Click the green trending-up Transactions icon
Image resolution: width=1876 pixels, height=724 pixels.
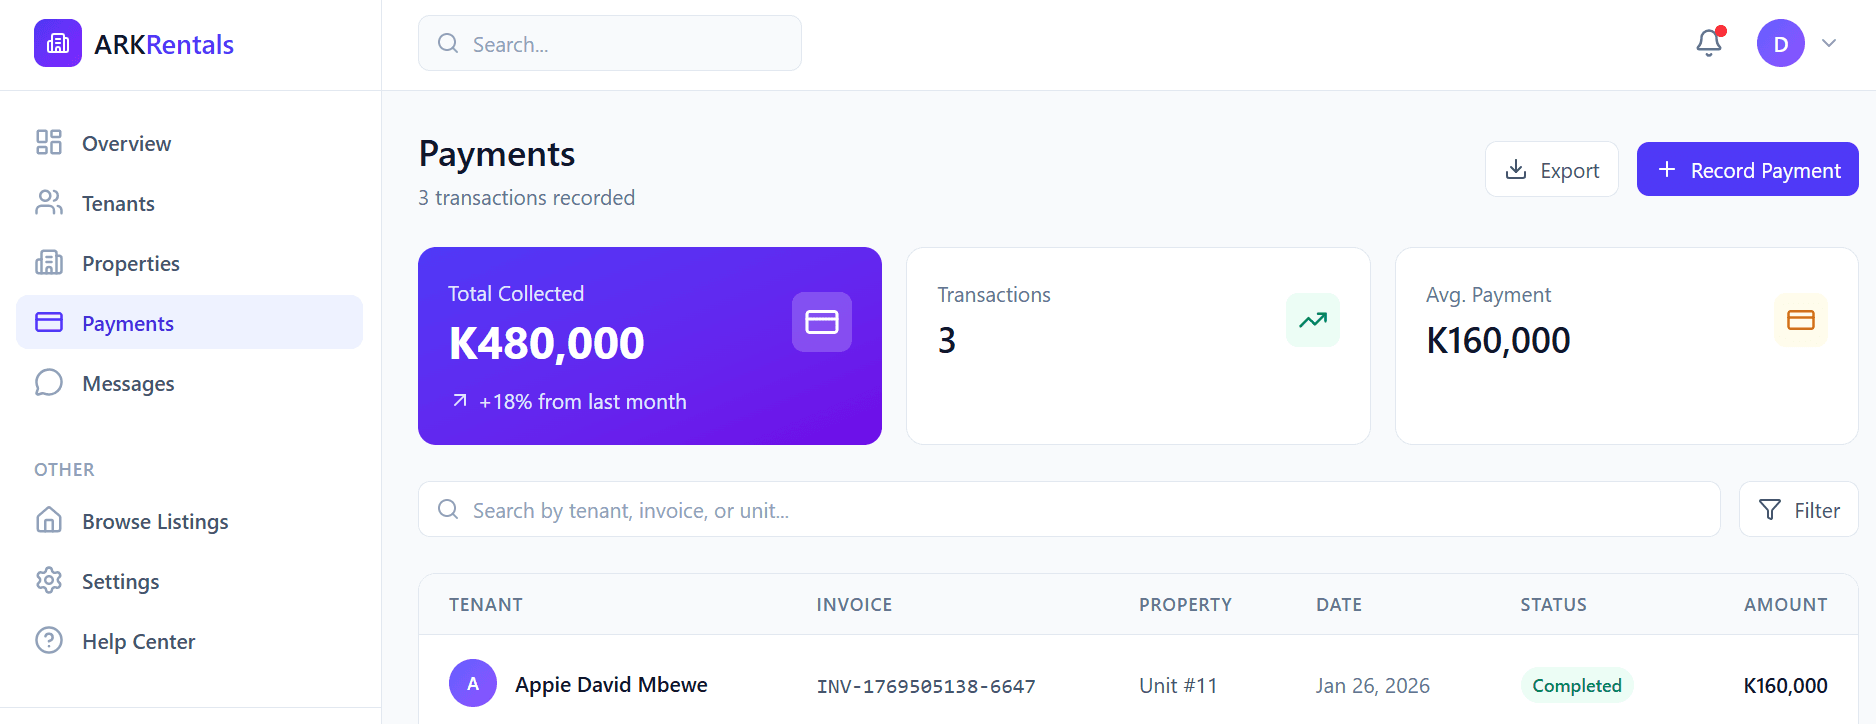1312,320
